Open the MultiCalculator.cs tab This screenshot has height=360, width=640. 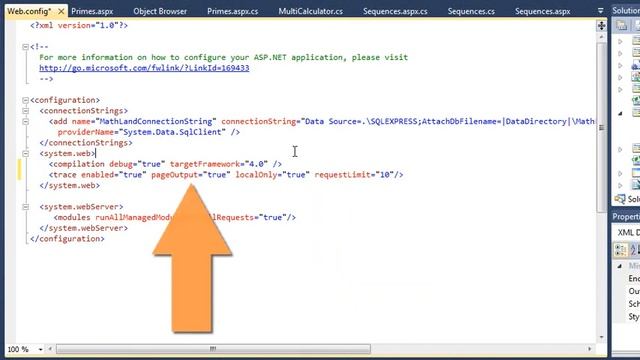(x=311, y=11)
